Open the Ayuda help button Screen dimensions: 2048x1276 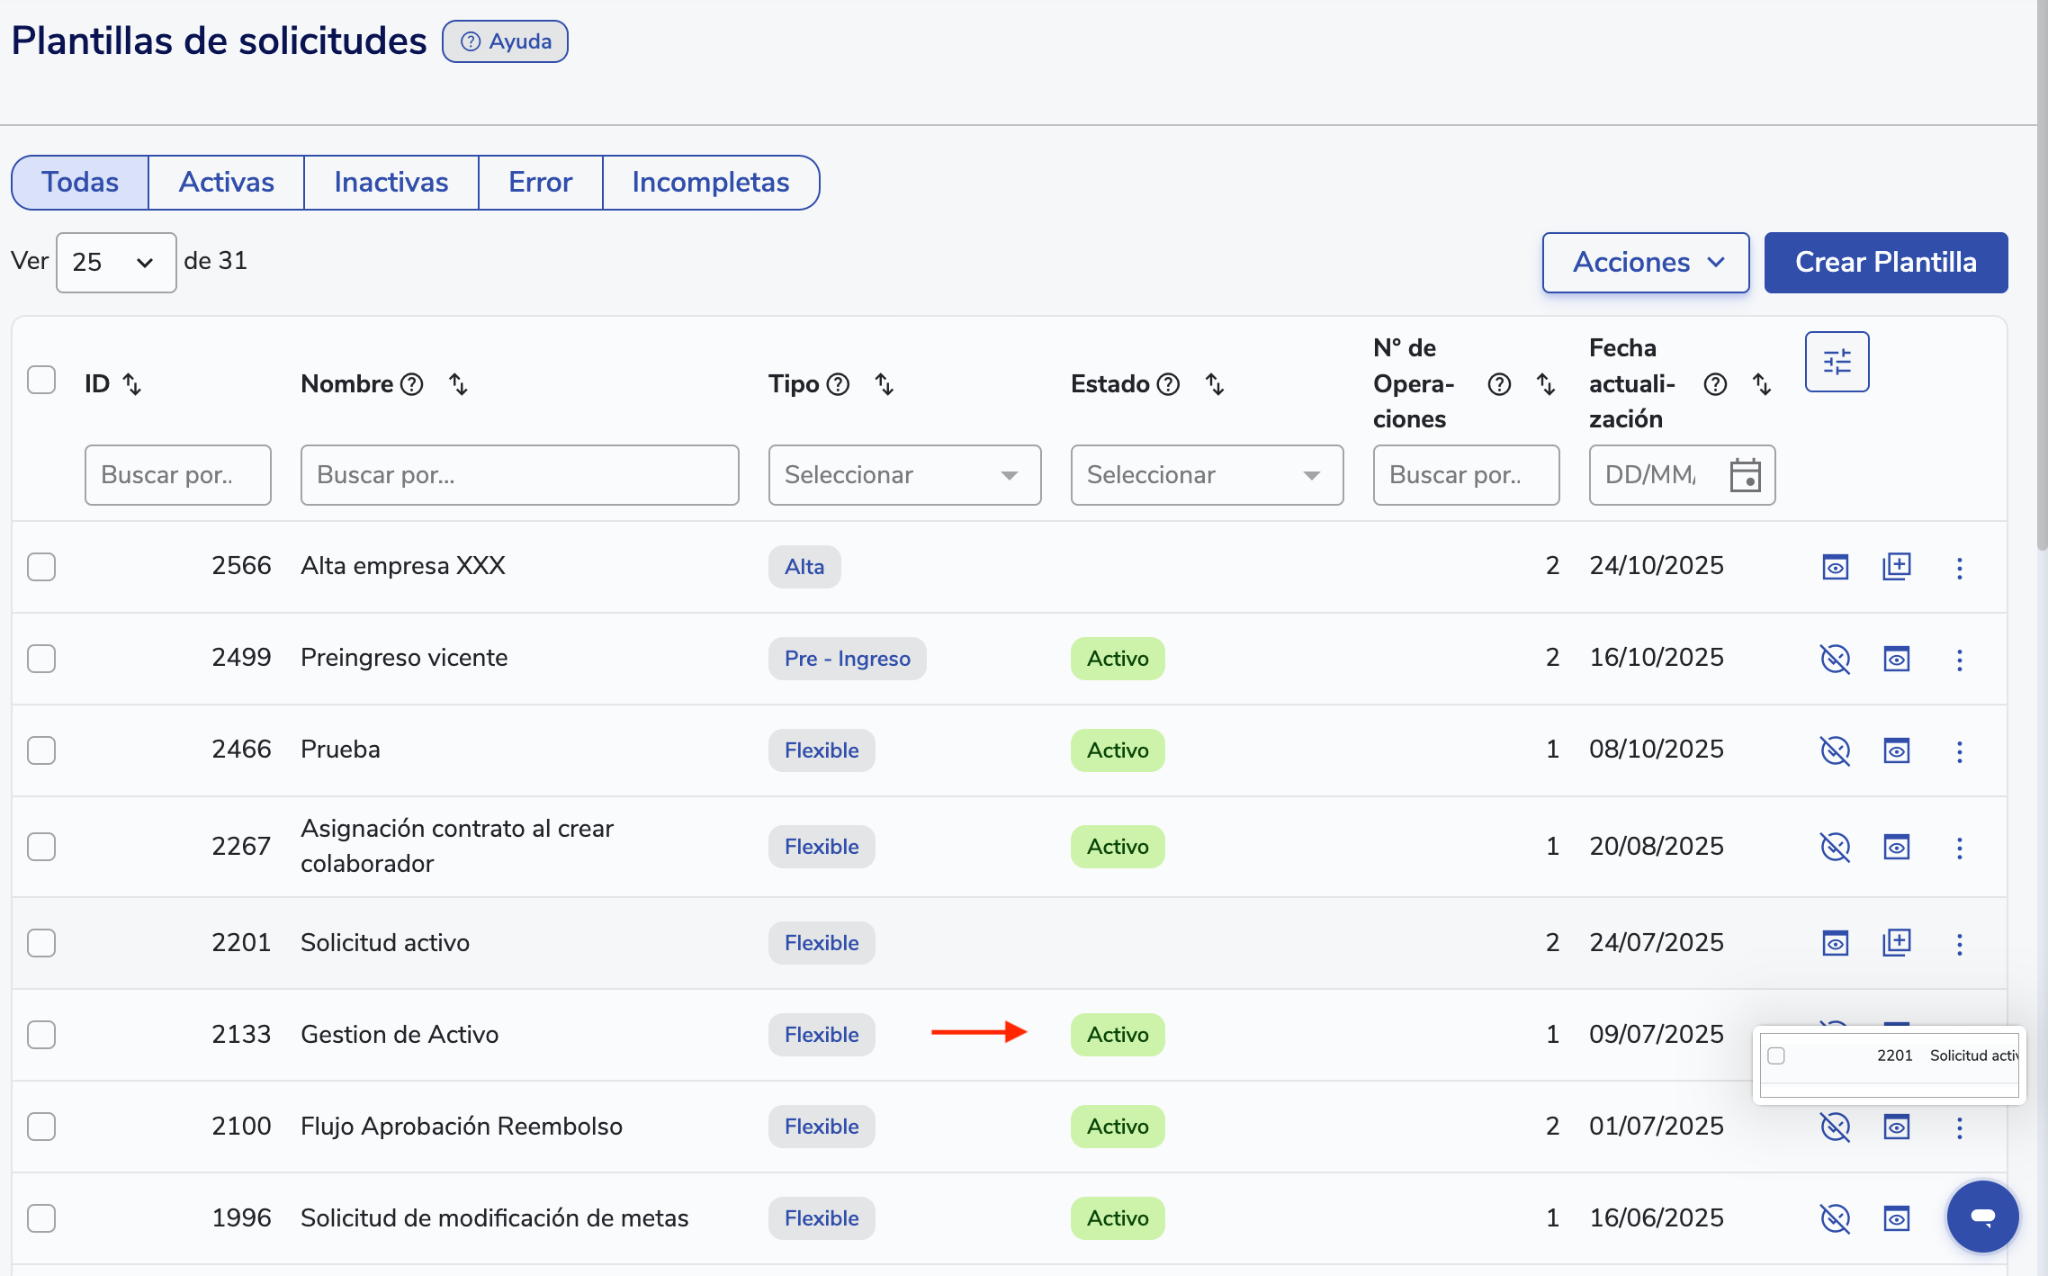click(505, 42)
